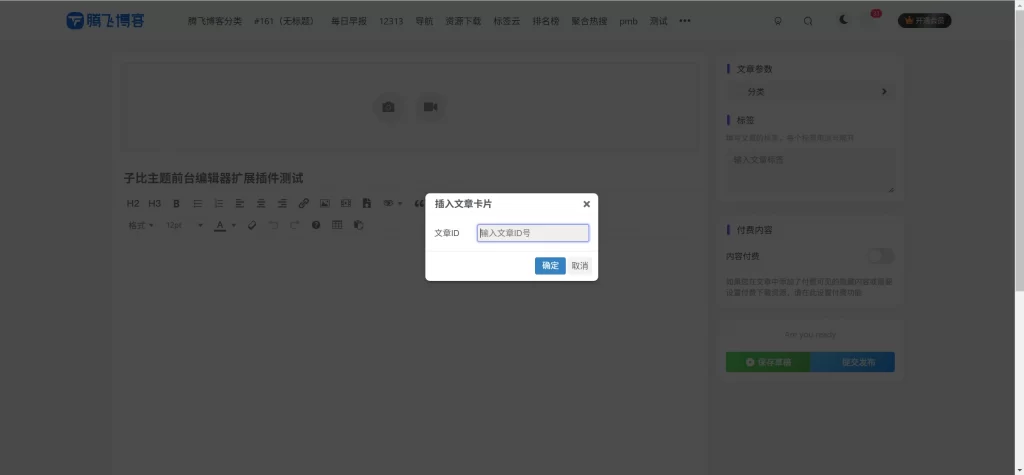Click the insert table icon
1024x475 pixels.
[x=337, y=225]
